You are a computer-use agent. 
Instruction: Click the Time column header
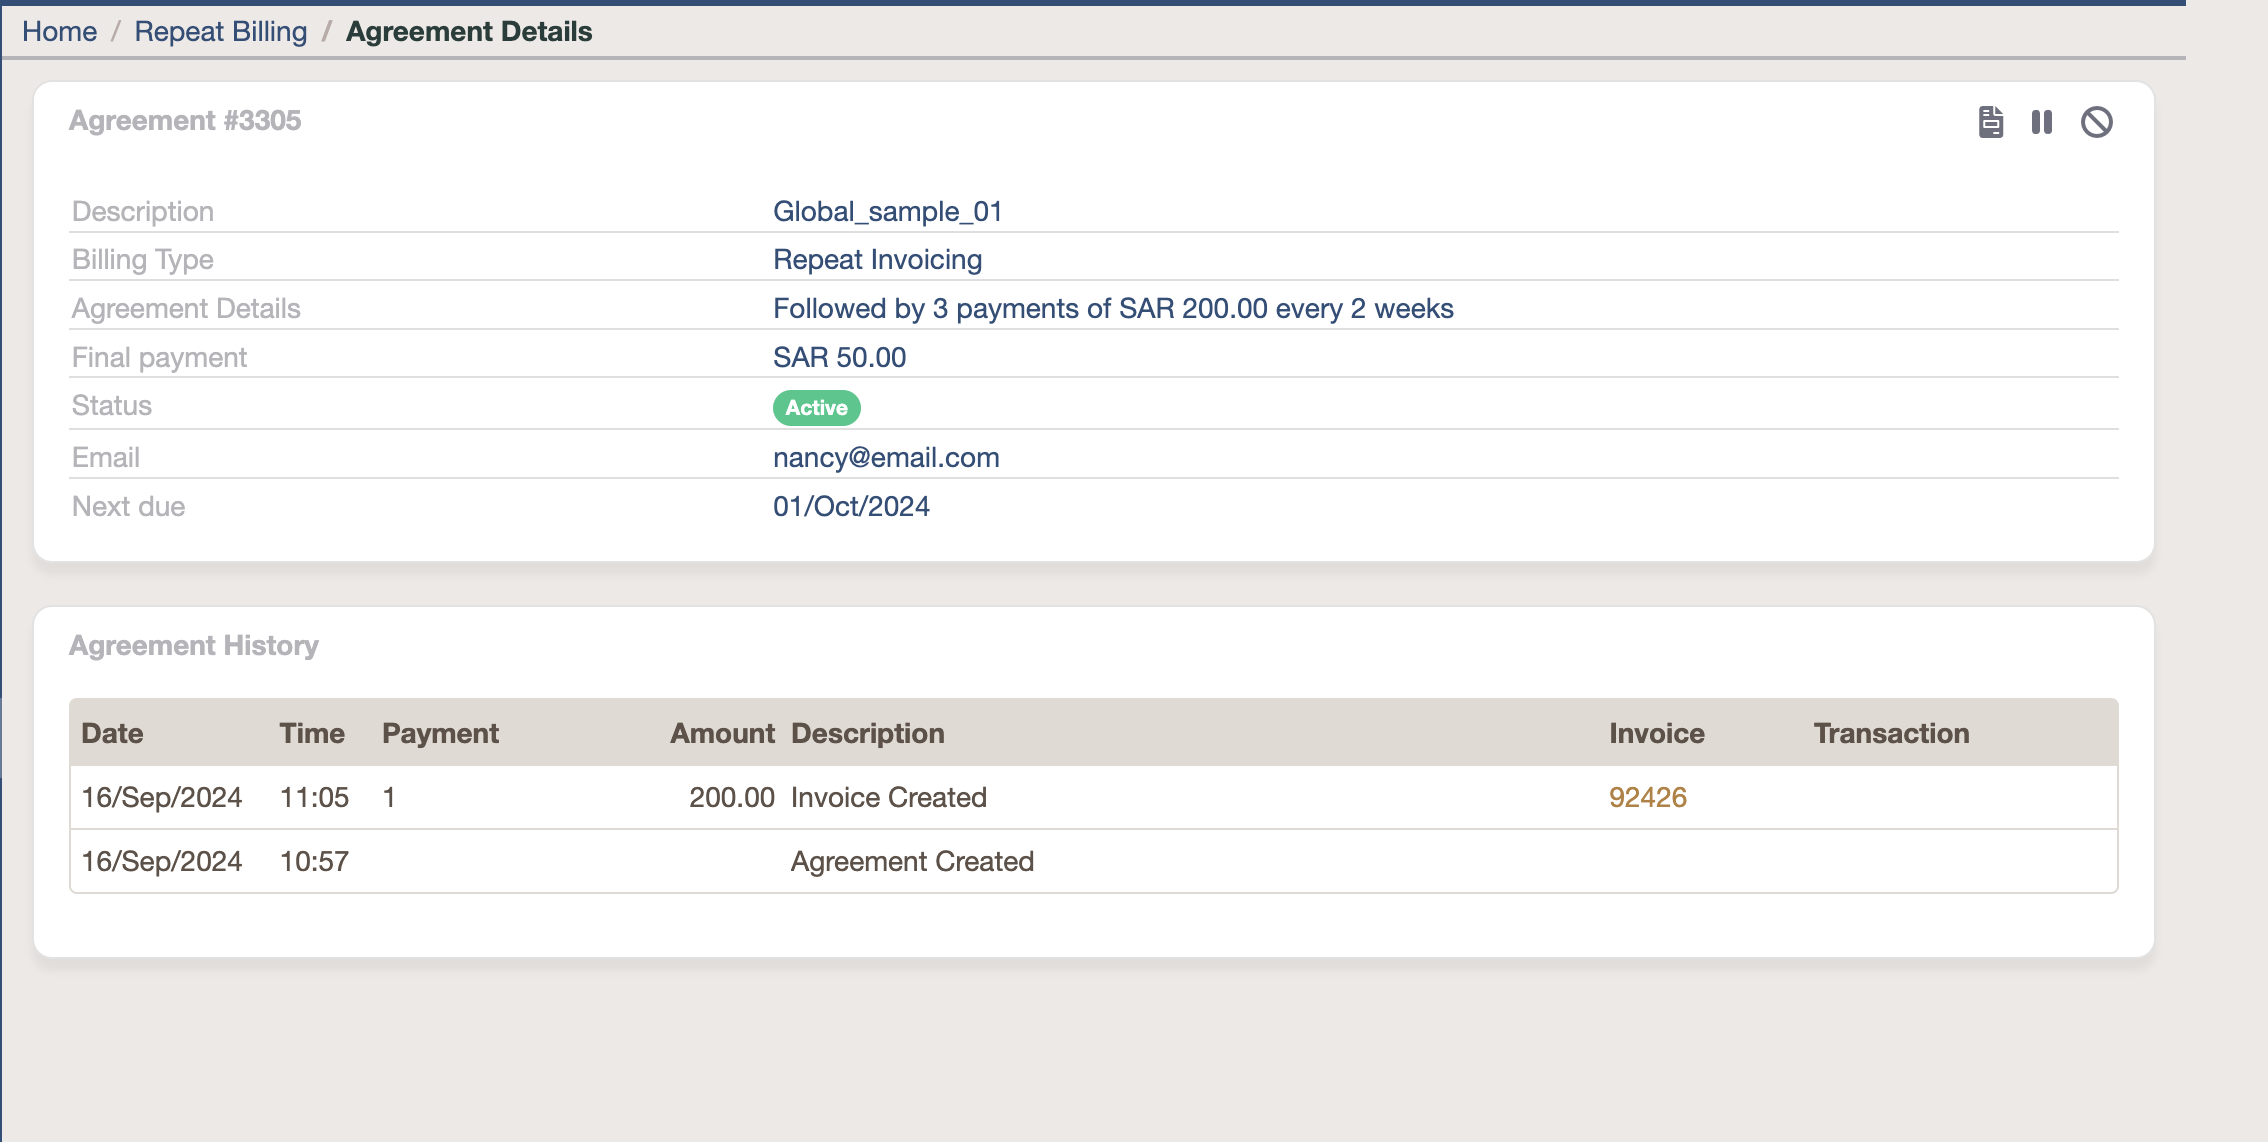[312, 733]
